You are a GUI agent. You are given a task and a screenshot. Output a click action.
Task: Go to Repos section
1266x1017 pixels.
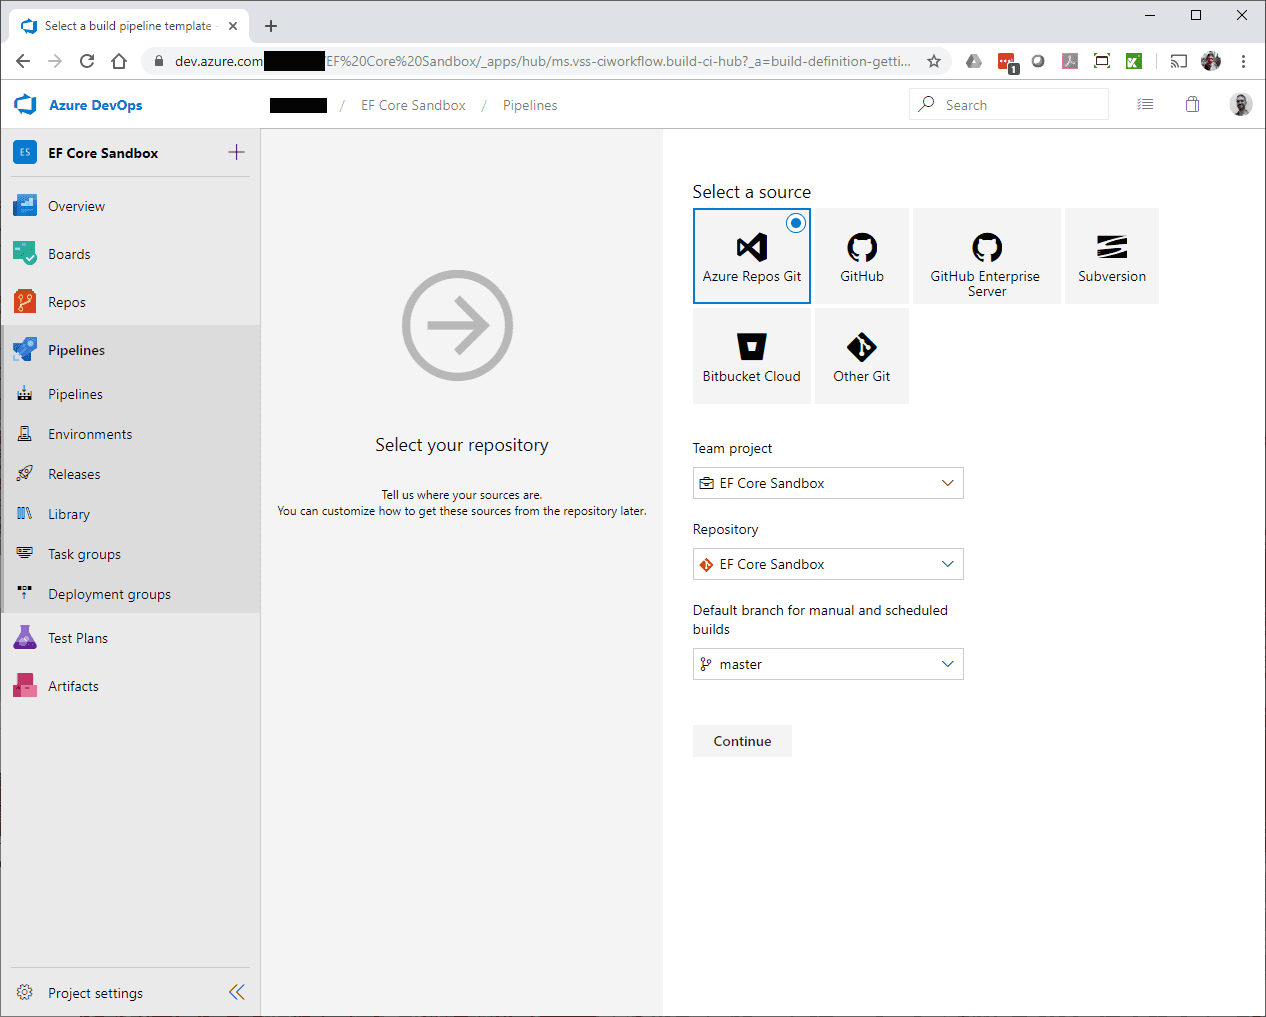tap(67, 302)
